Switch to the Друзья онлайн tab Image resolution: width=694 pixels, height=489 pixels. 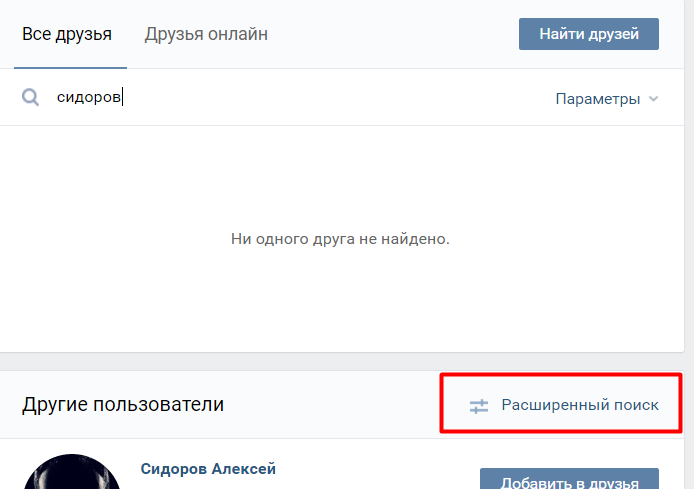pos(206,34)
